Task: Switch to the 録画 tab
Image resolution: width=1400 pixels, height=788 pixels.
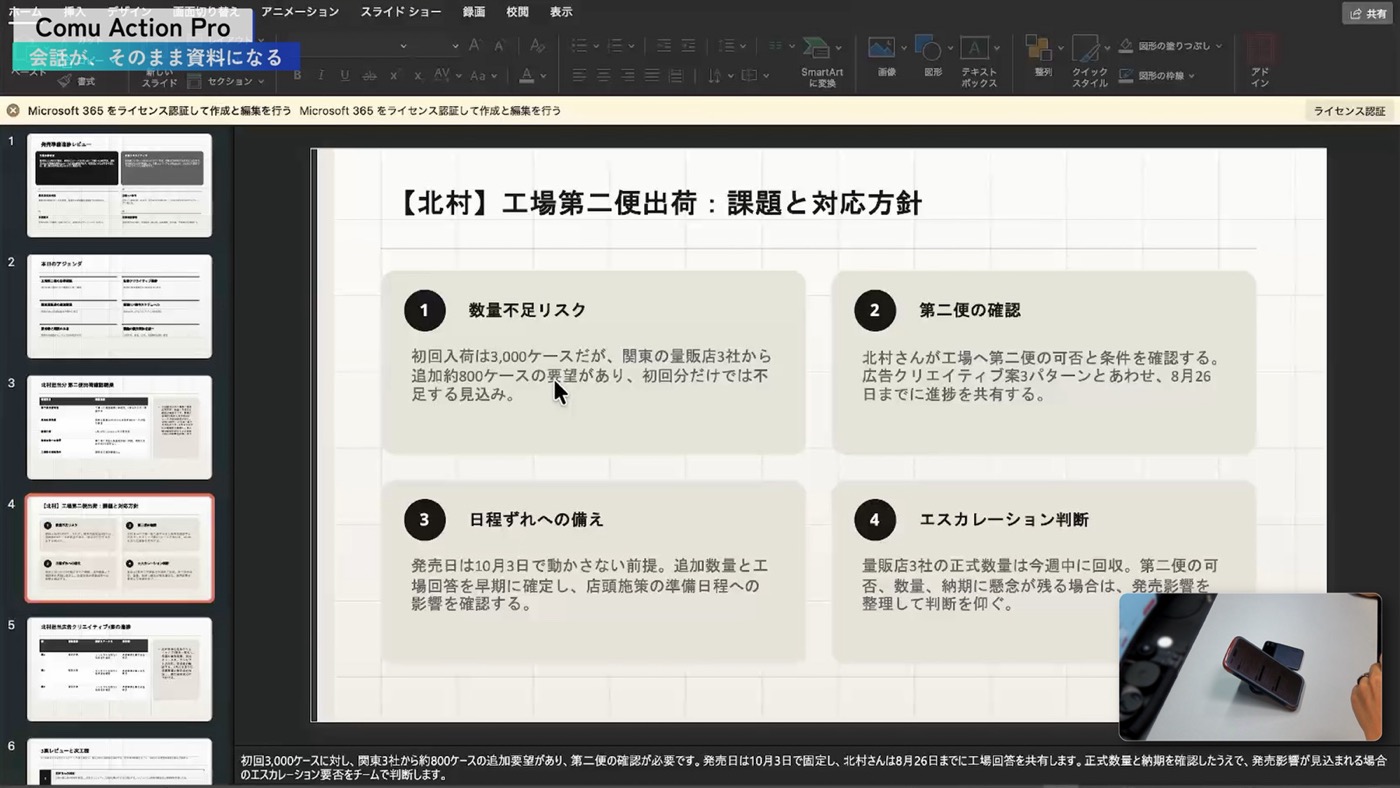Action: coord(474,12)
